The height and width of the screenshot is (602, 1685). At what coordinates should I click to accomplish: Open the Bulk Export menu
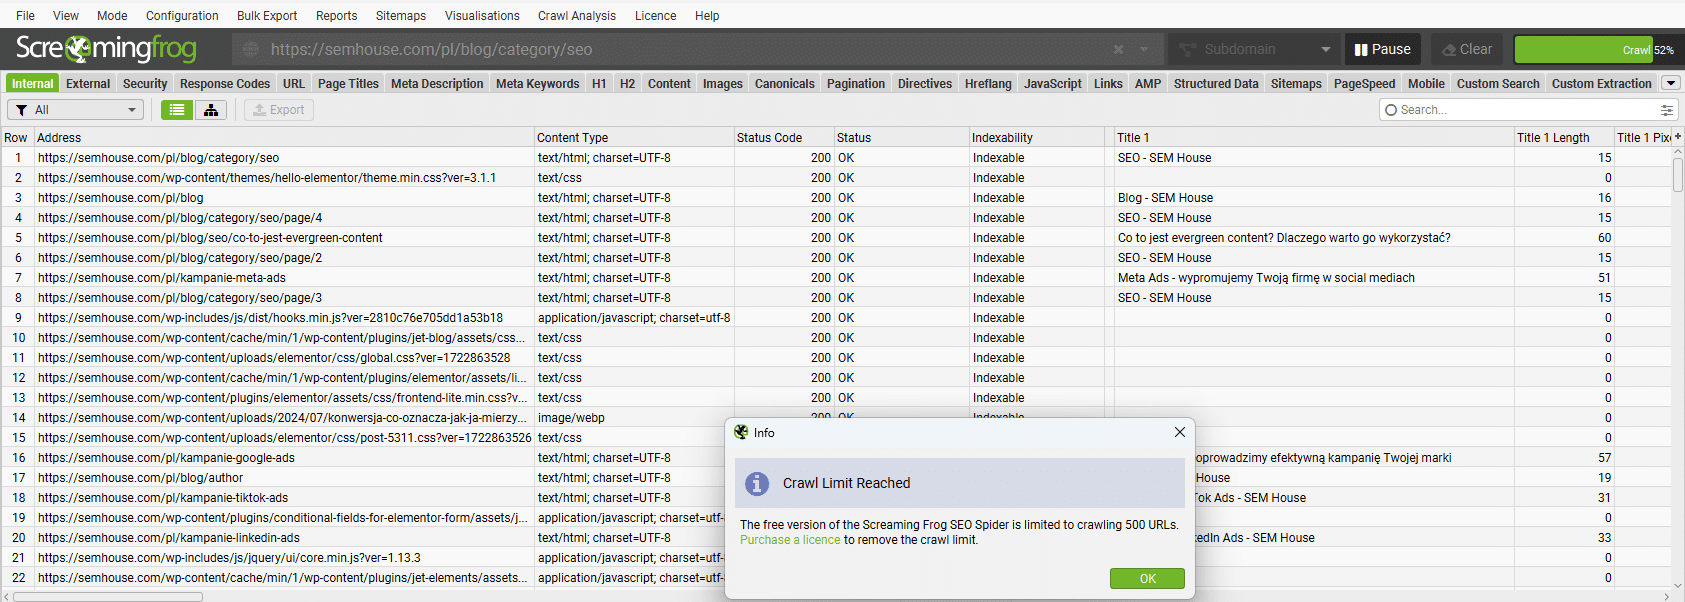tap(267, 15)
